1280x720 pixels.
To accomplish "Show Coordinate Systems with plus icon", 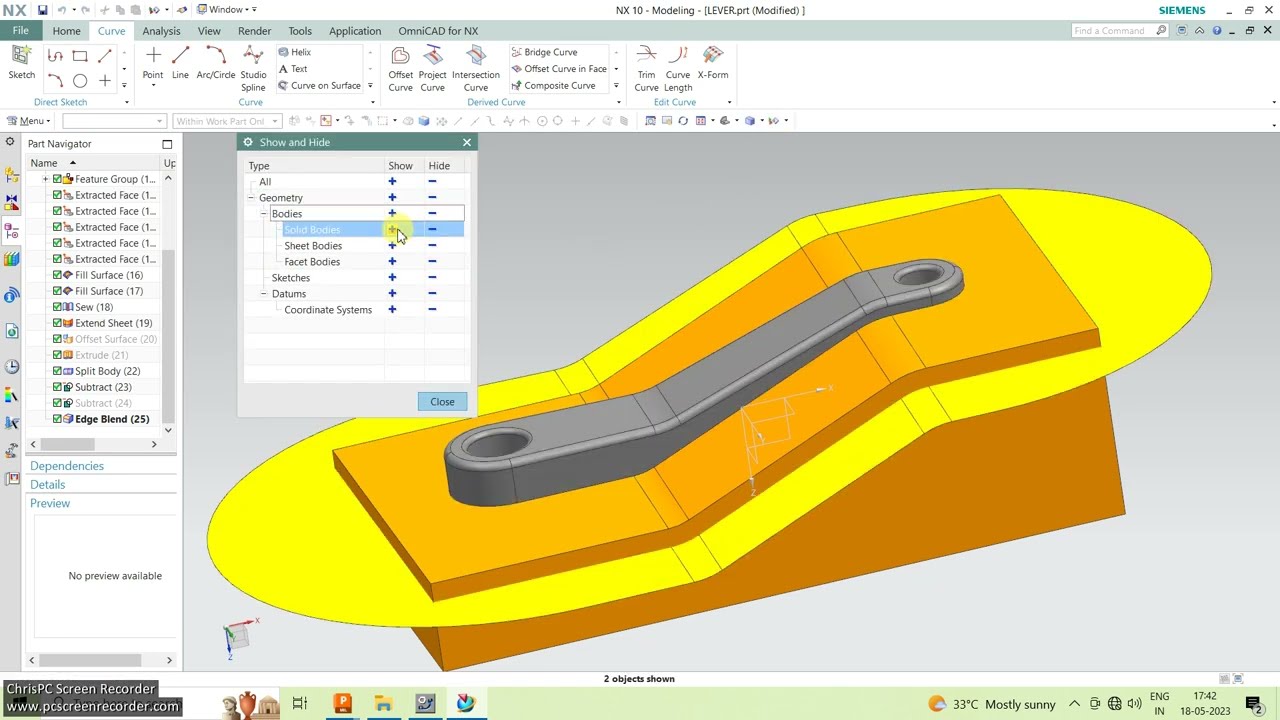I will point(392,310).
